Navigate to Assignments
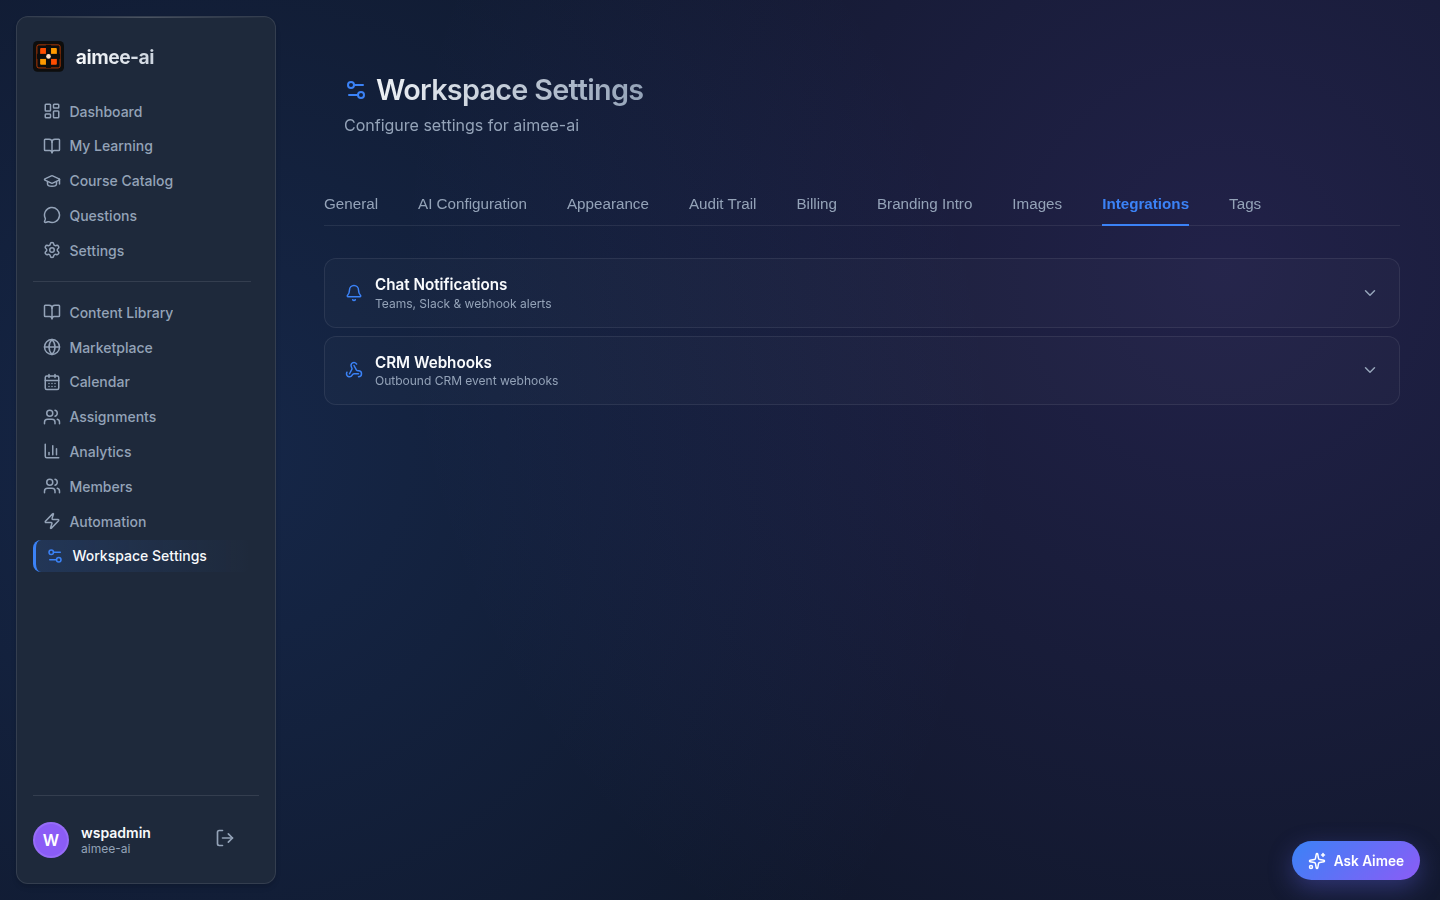1440x900 pixels. tap(142, 417)
